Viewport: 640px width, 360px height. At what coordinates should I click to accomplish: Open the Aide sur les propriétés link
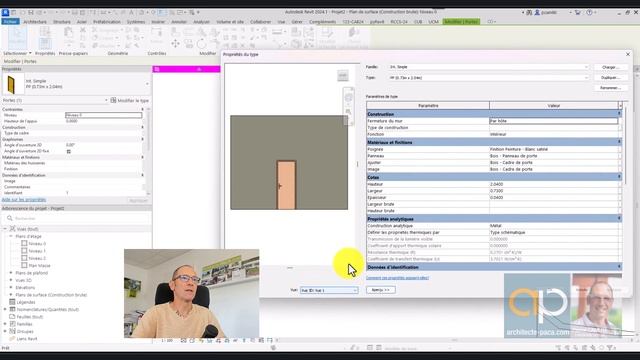(24, 200)
